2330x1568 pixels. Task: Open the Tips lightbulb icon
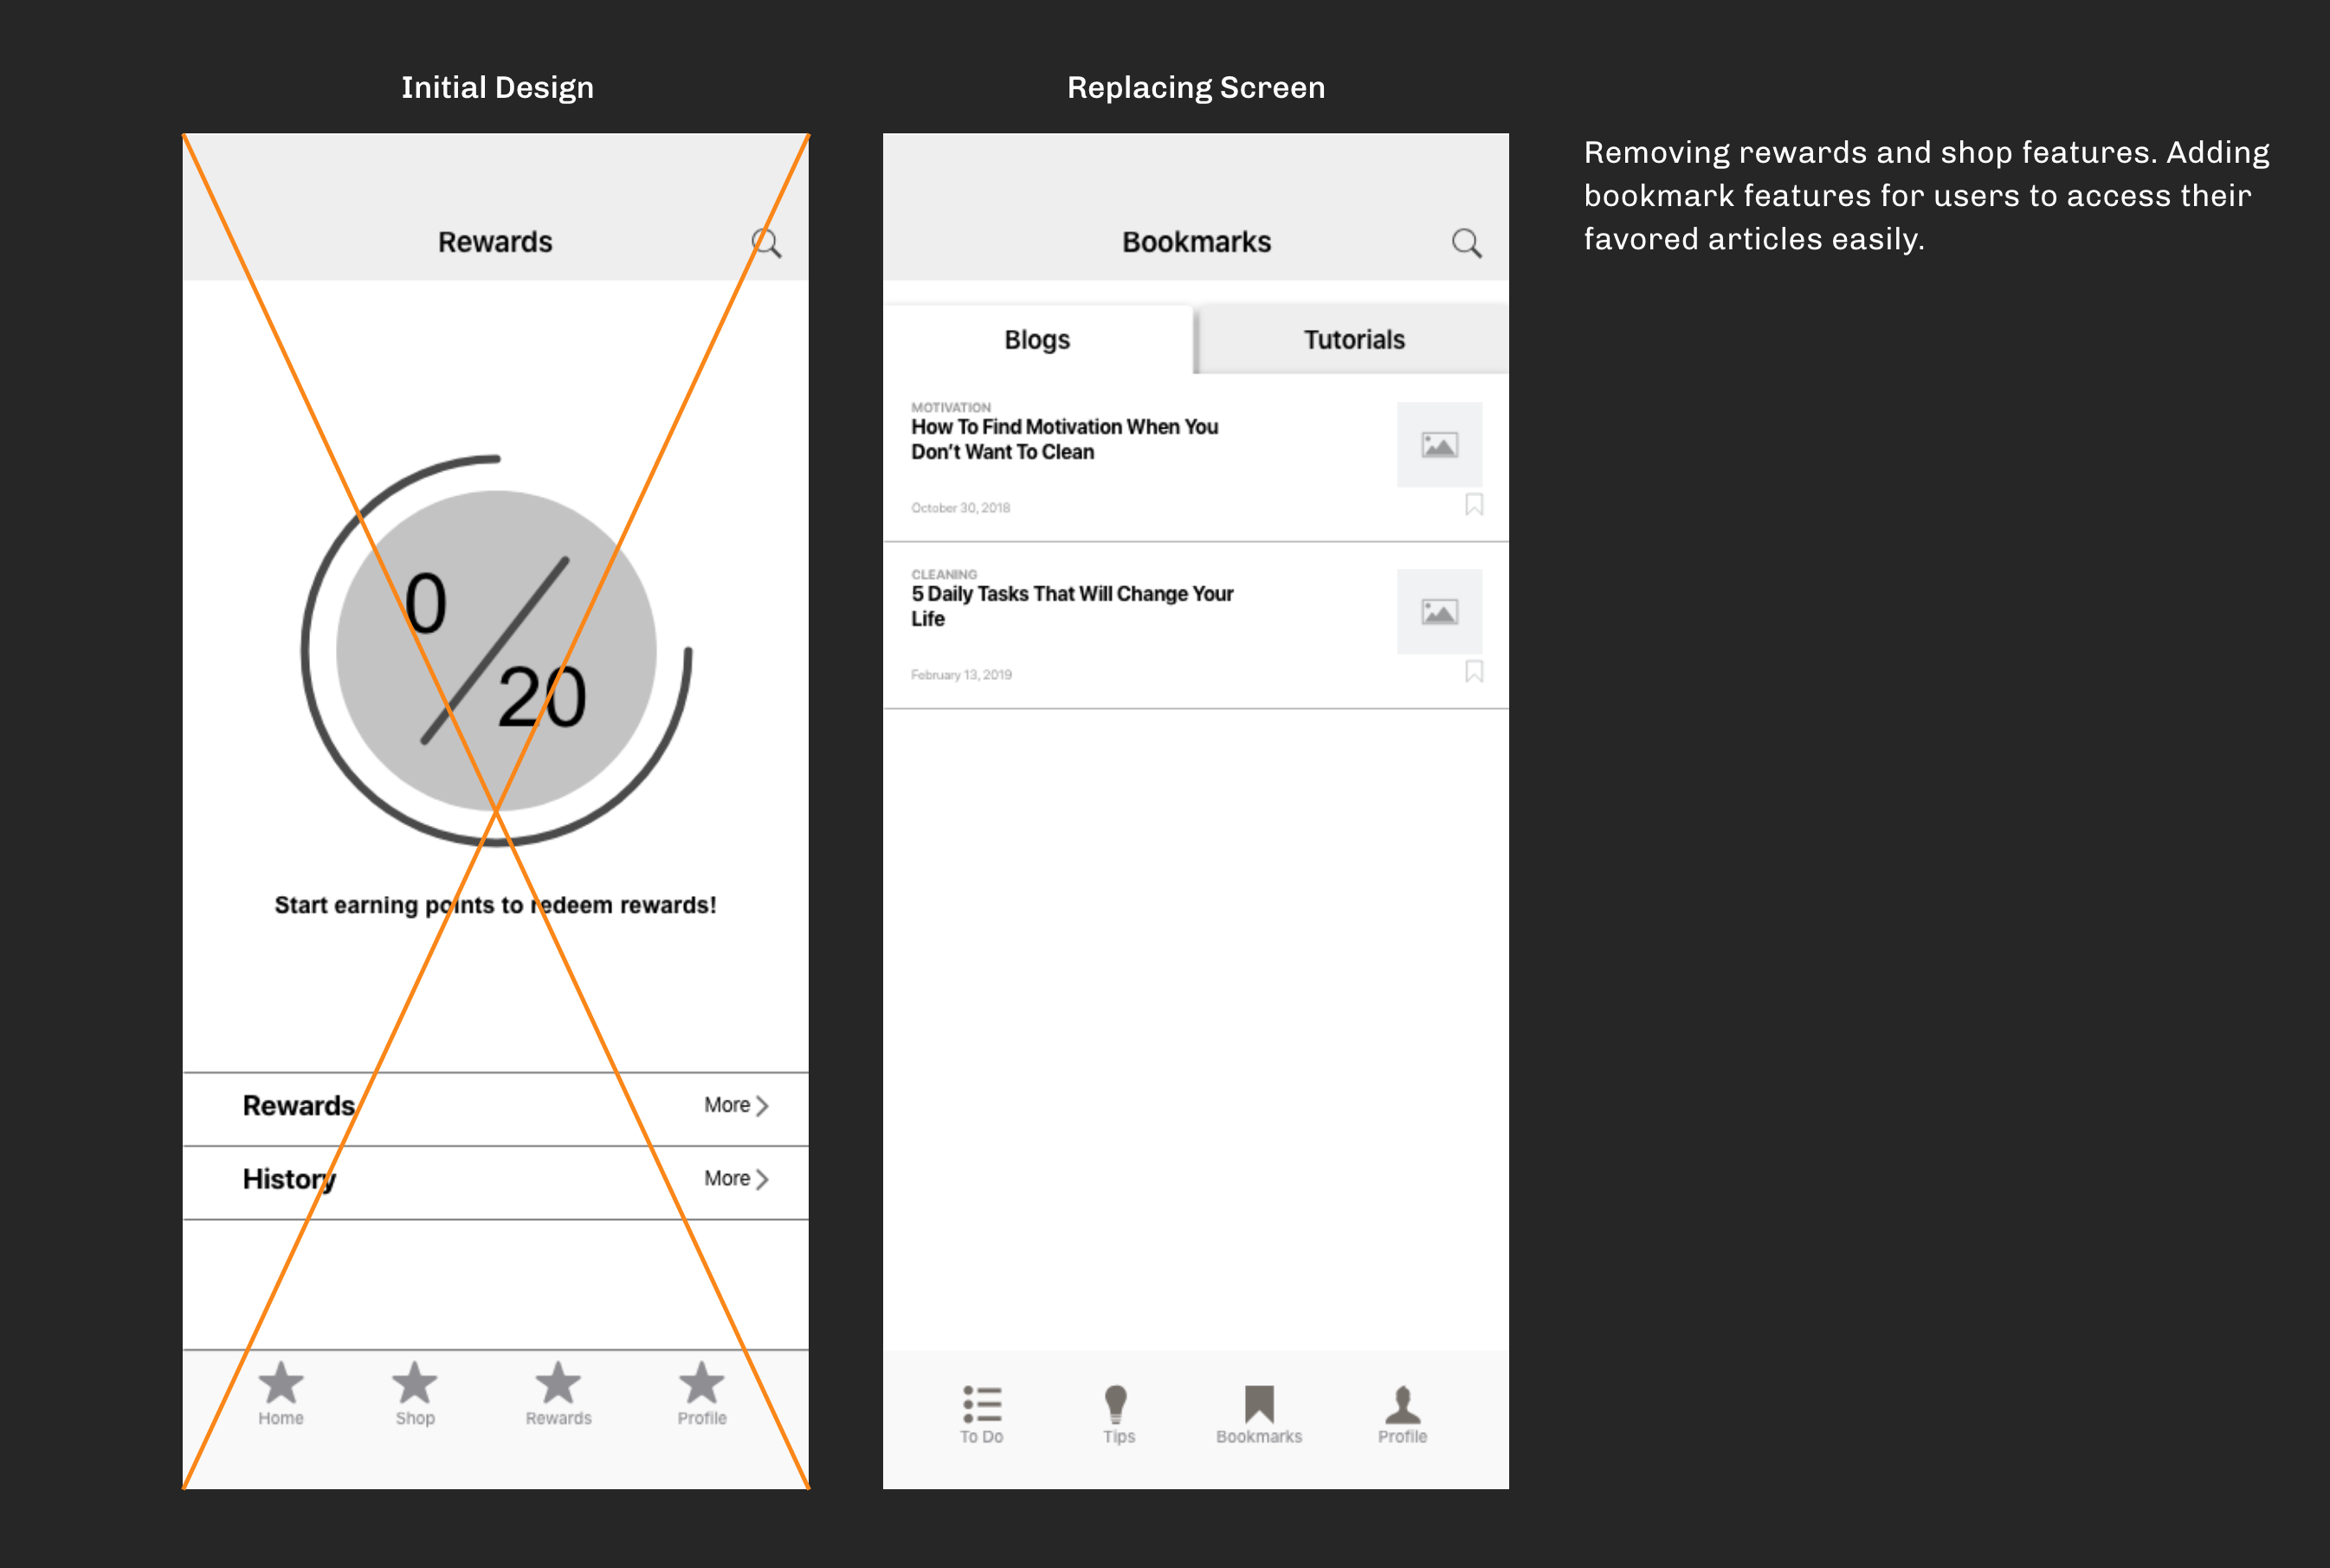click(x=1116, y=1404)
